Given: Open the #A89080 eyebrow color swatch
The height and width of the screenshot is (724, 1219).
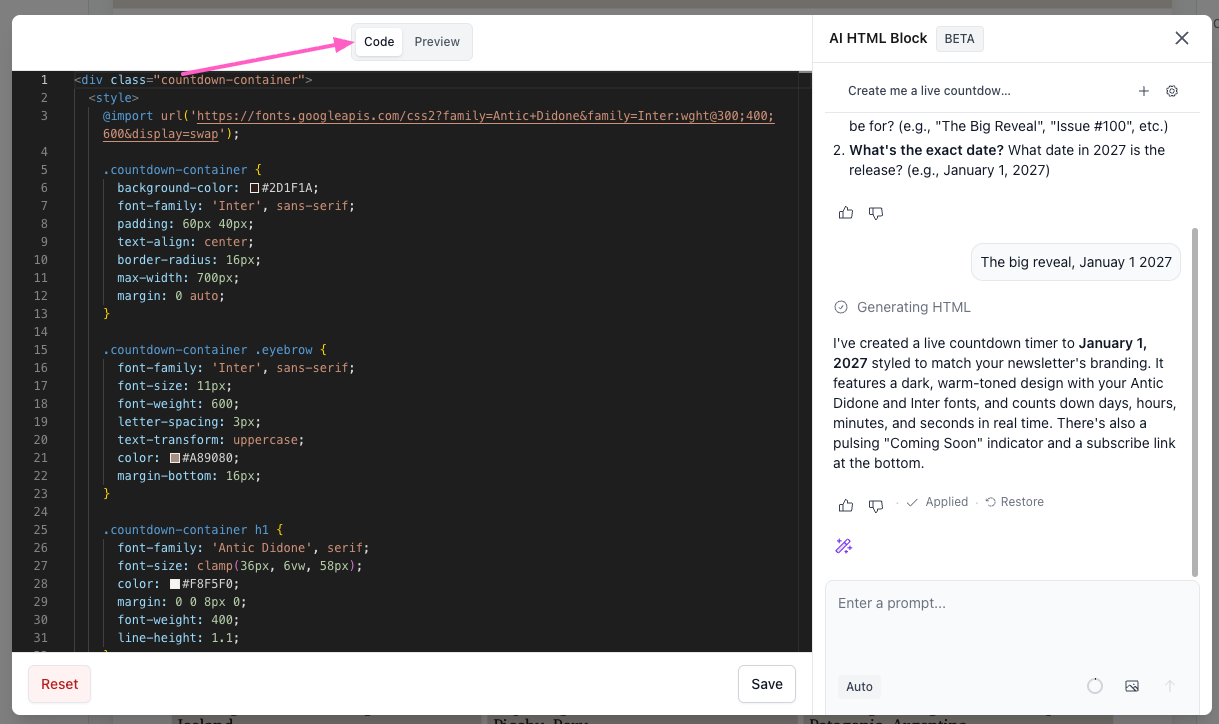Looking at the screenshot, I should coord(175,458).
